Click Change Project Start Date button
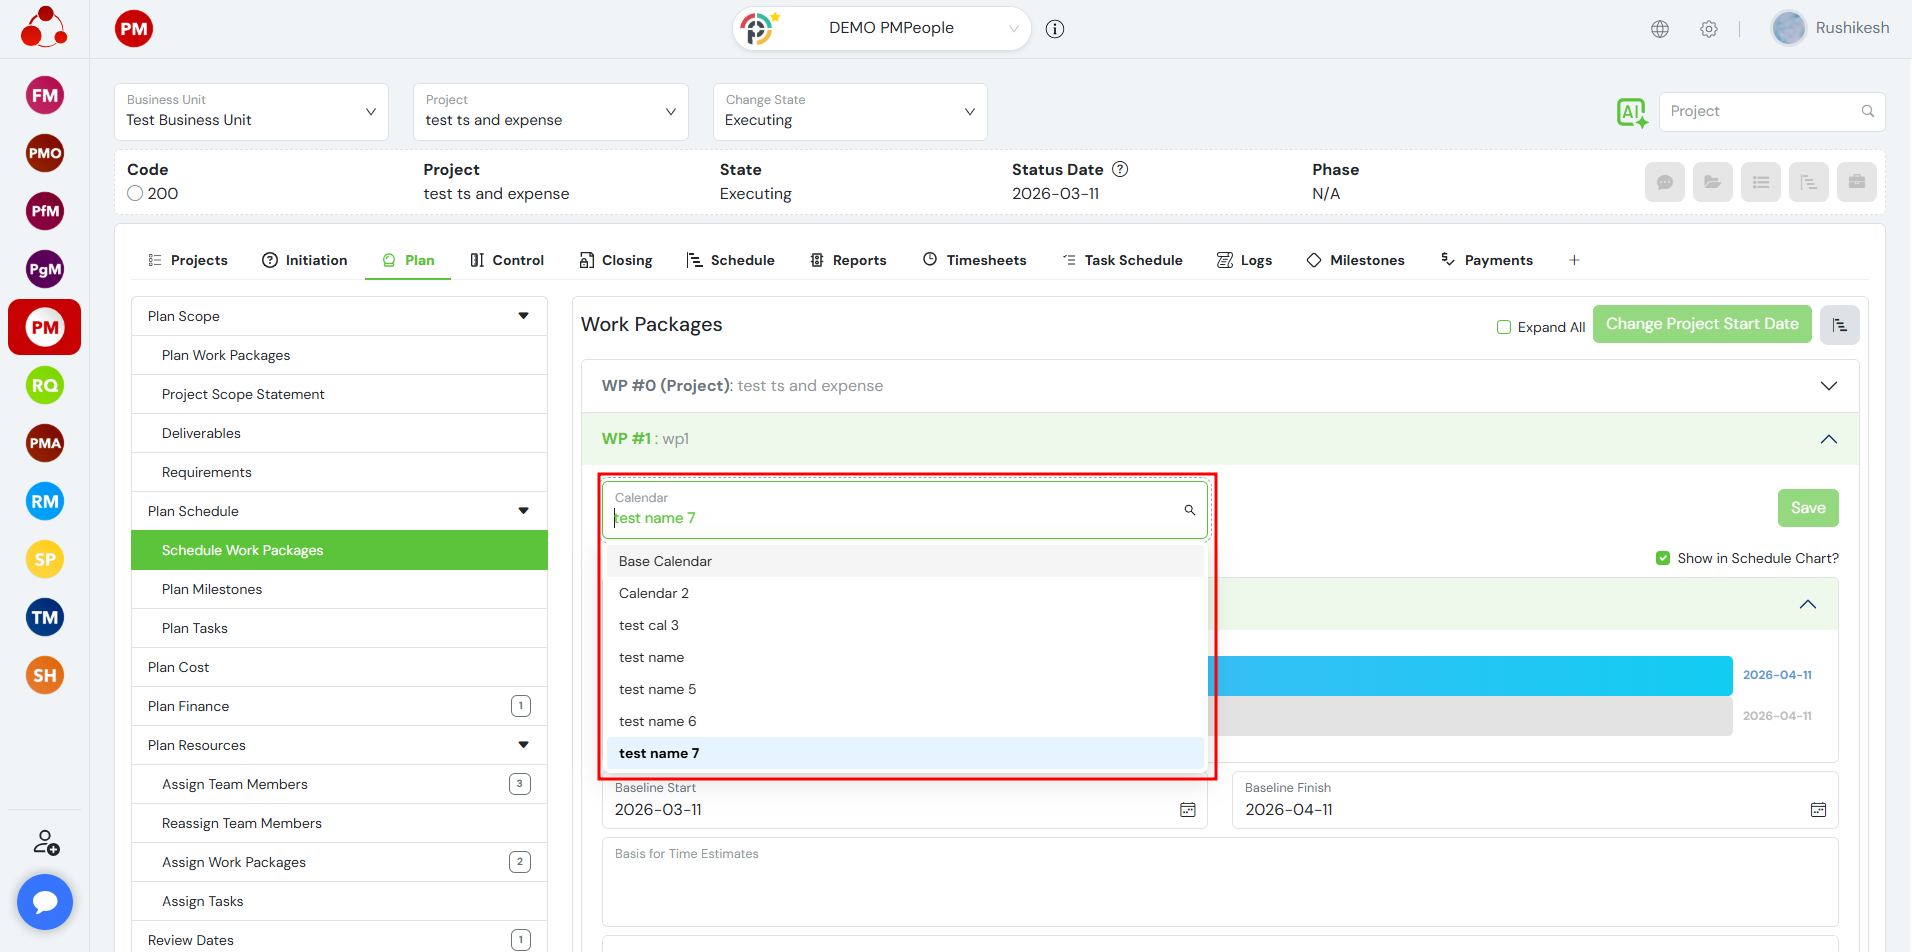1912x952 pixels. coord(1701,324)
